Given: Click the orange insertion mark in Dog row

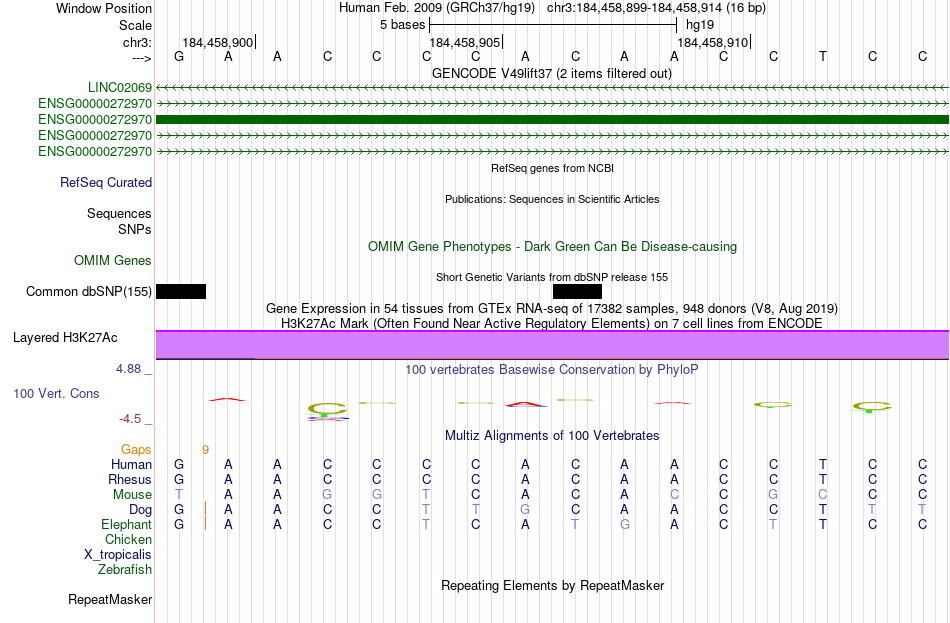Looking at the screenshot, I should pos(205,508).
